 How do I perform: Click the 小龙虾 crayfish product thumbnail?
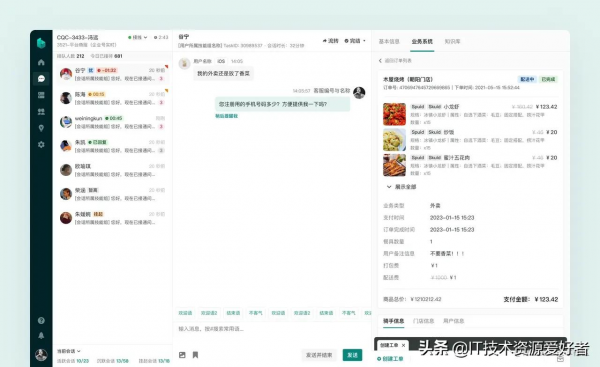395,114
